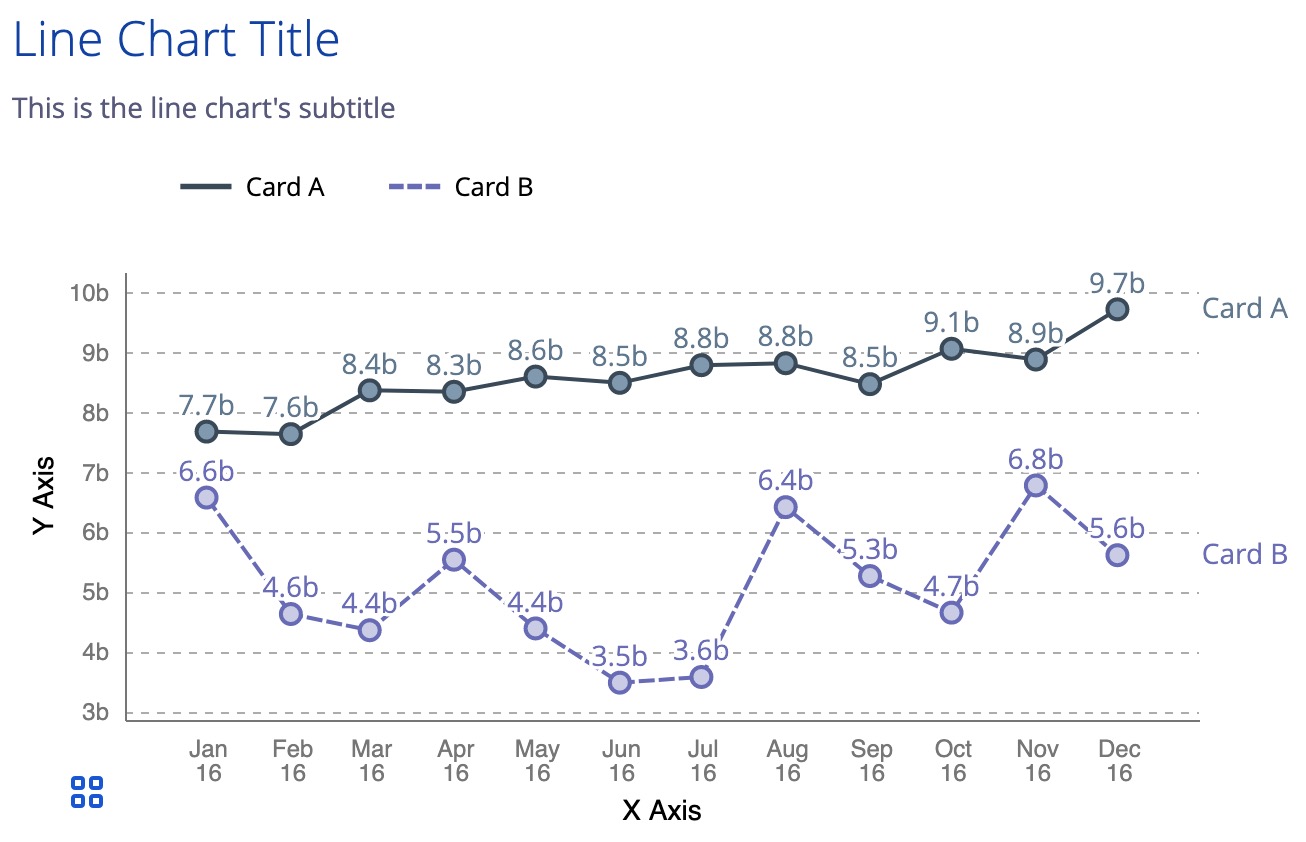The image size is (1306, 842).
Task: Select Card B Aug 16 point at 6.4b
Action: pos(785,507)
